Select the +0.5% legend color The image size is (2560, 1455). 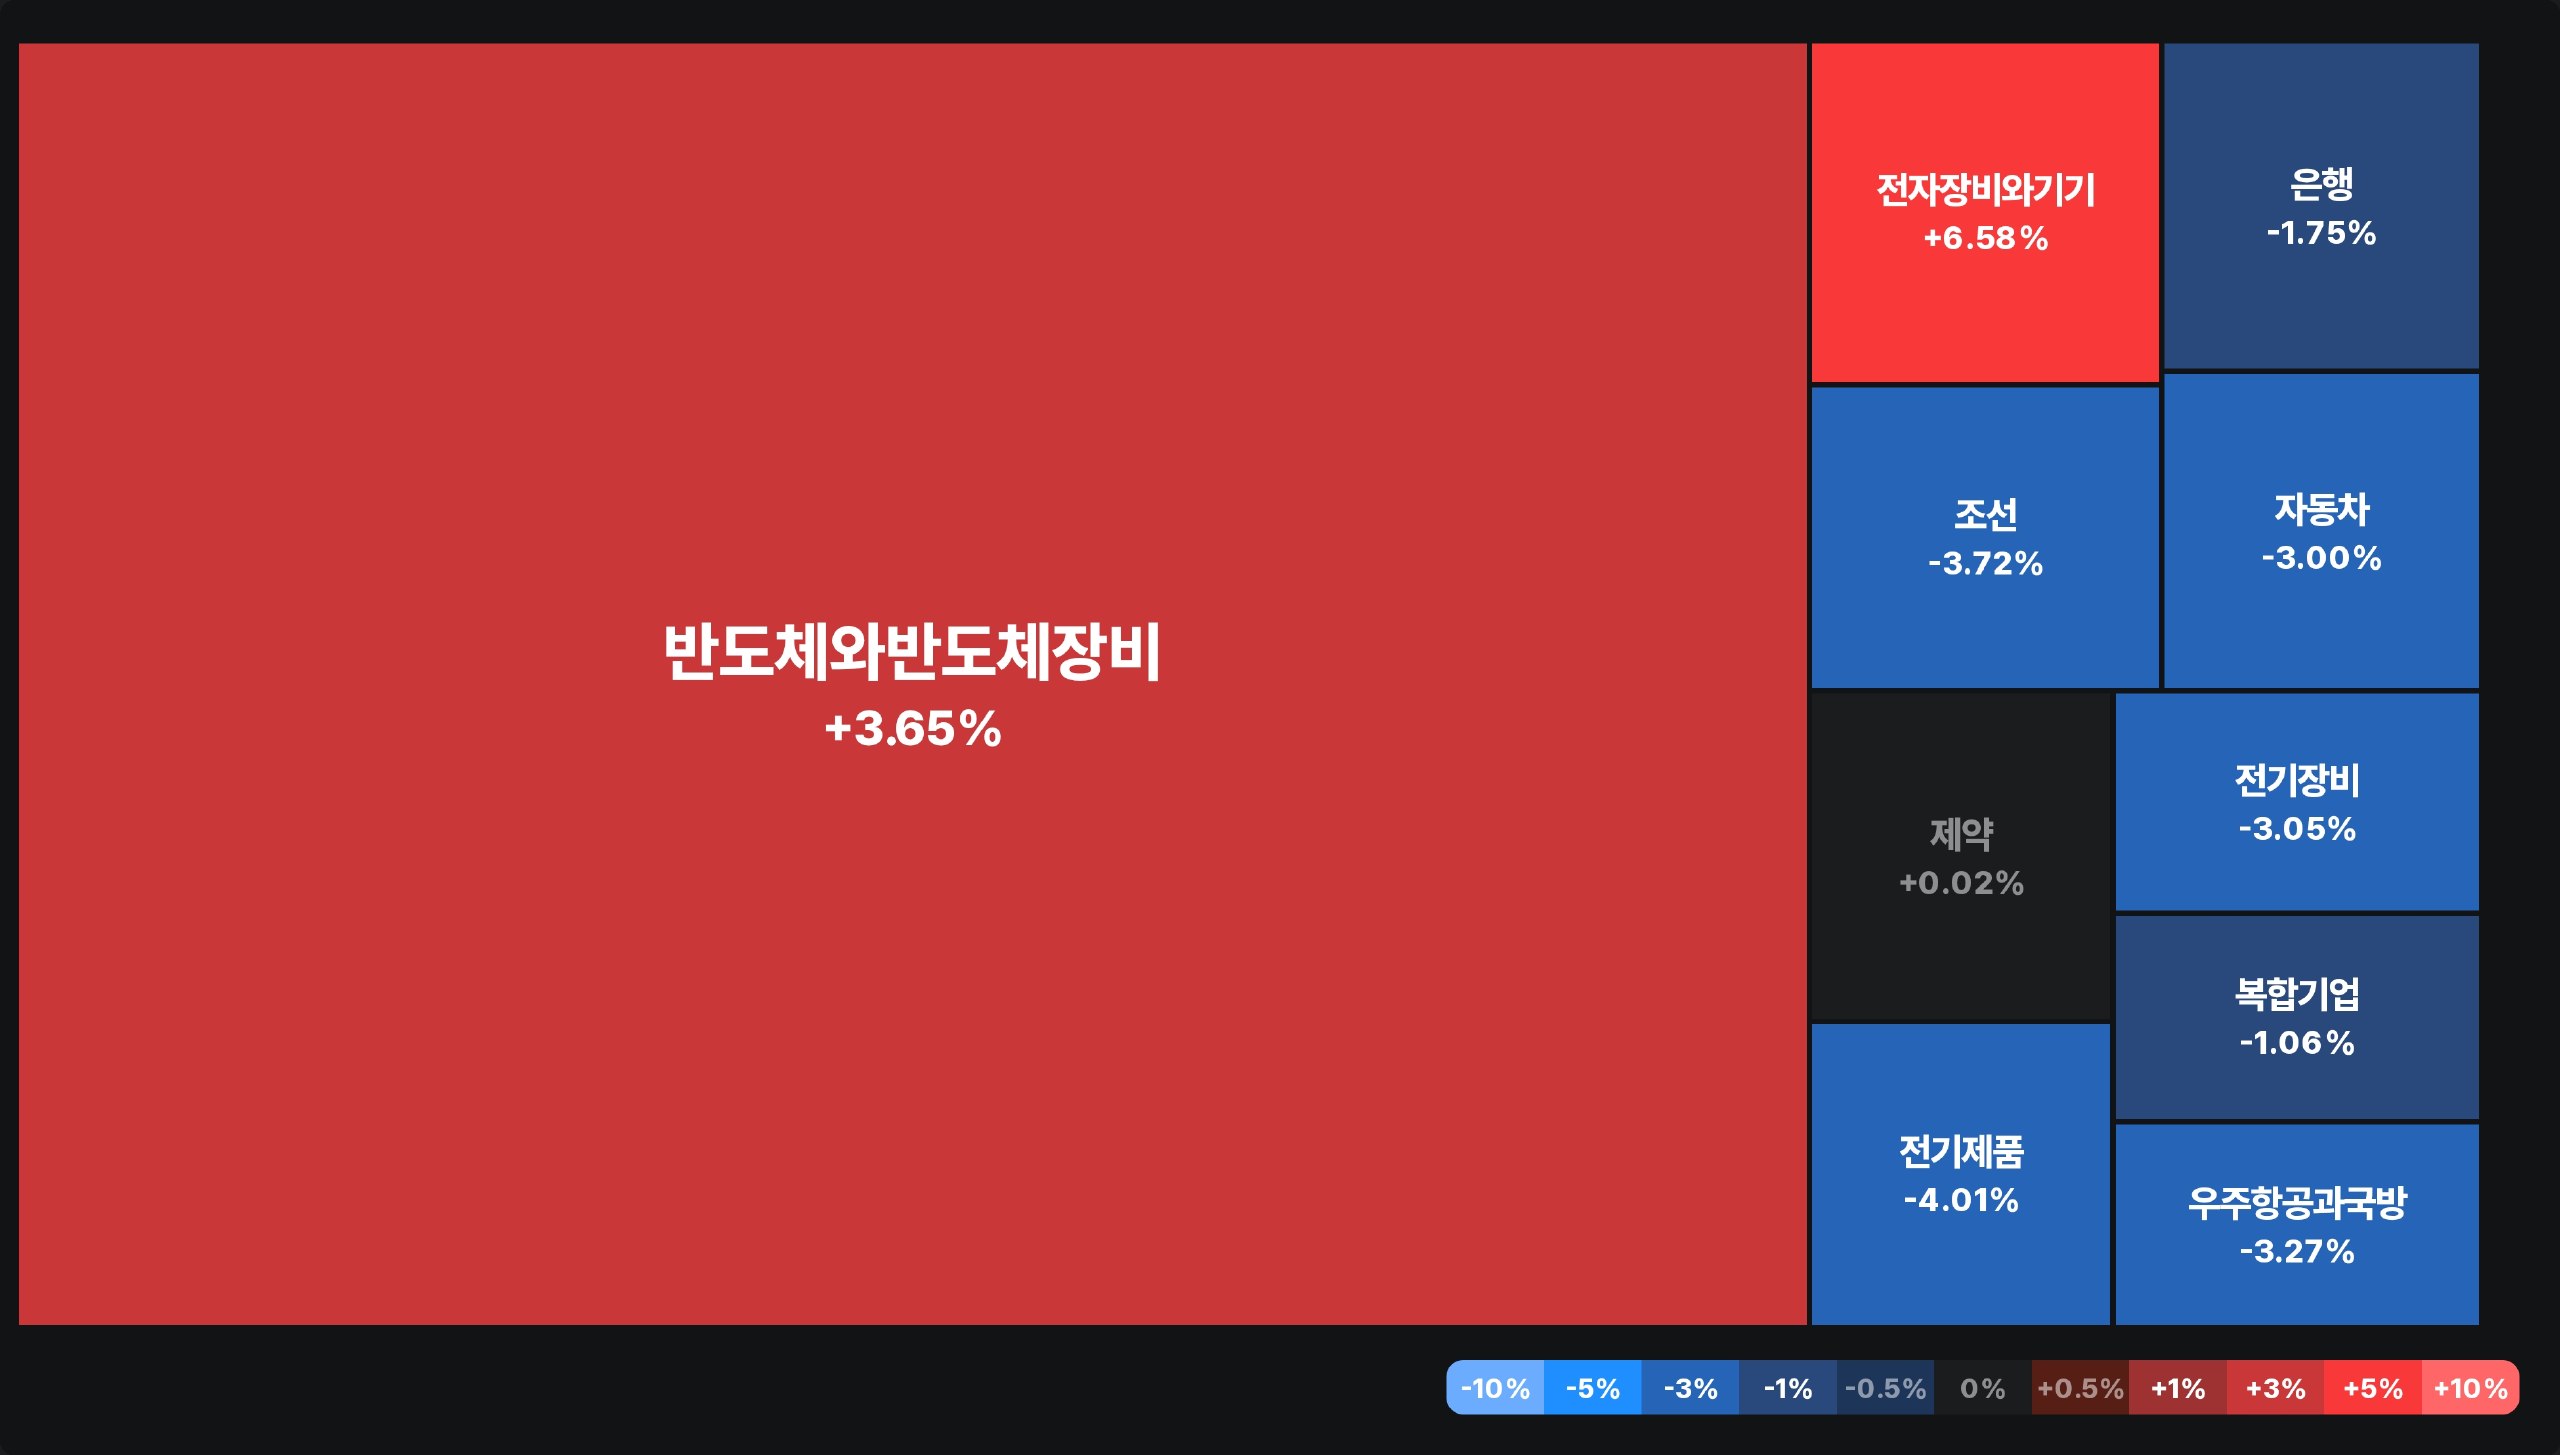pos(2080,1387)
